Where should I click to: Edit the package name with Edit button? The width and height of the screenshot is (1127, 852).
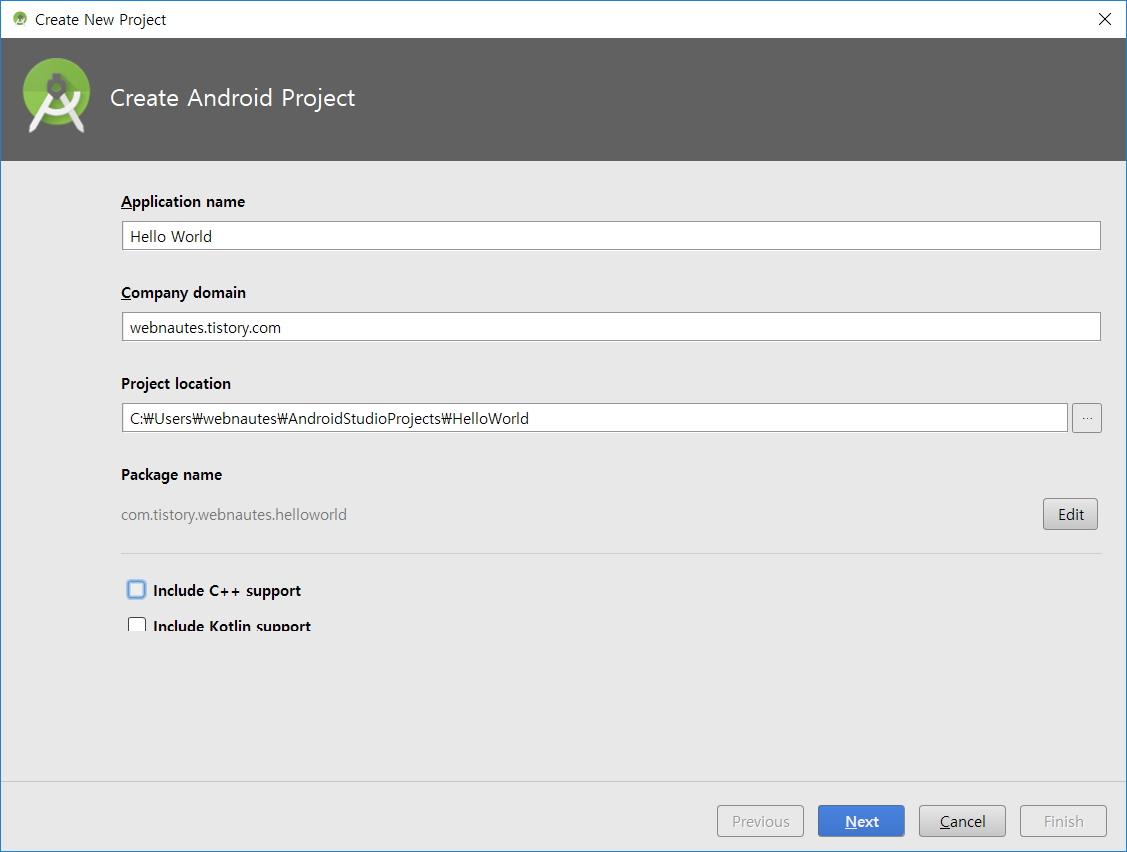pos(1070,514)
